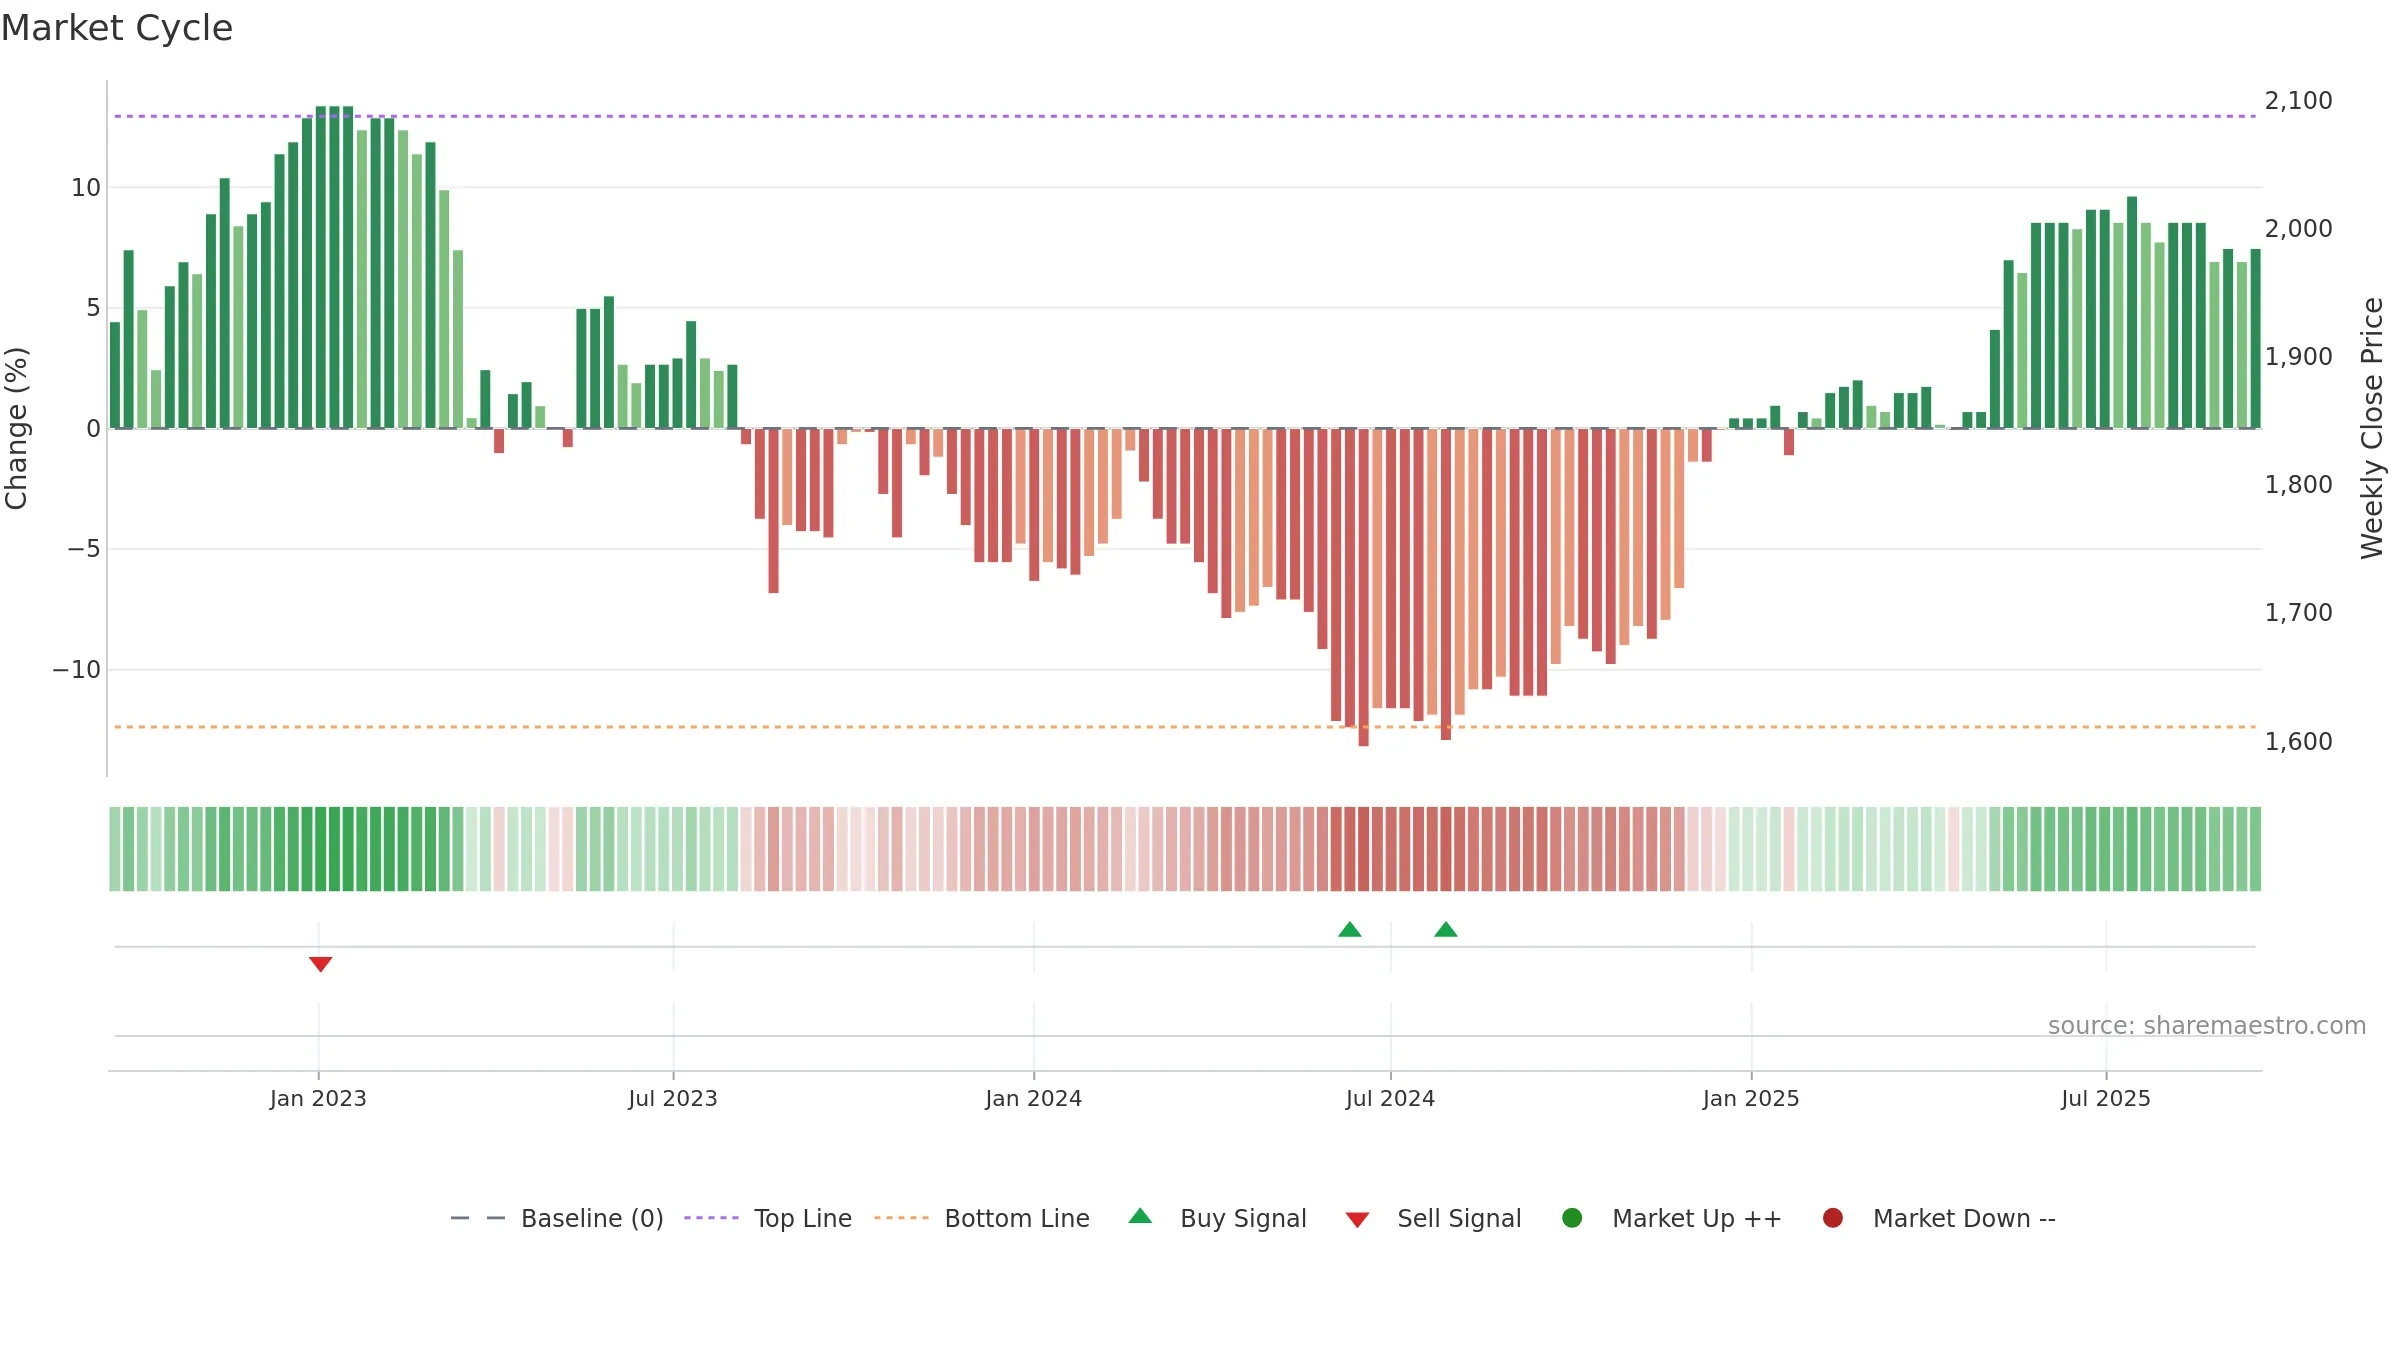Click the Jan 2025 axis label

(1751, 1099)
